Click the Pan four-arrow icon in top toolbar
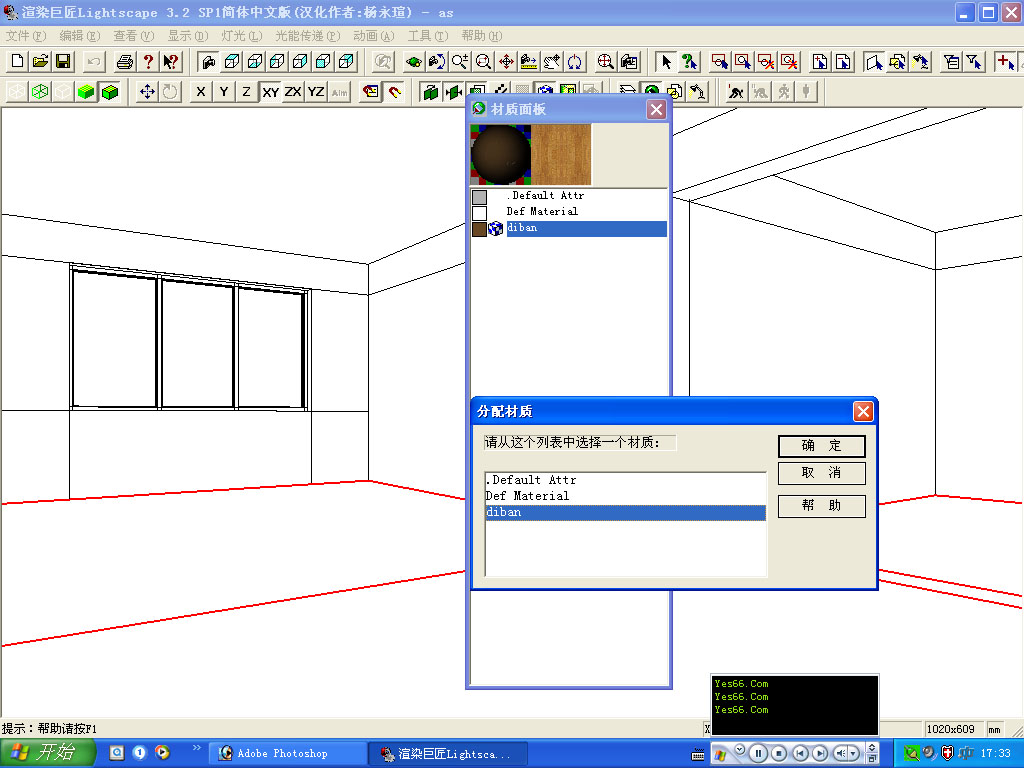This screenshot has height=768, width=1024. tap(506, 62)
